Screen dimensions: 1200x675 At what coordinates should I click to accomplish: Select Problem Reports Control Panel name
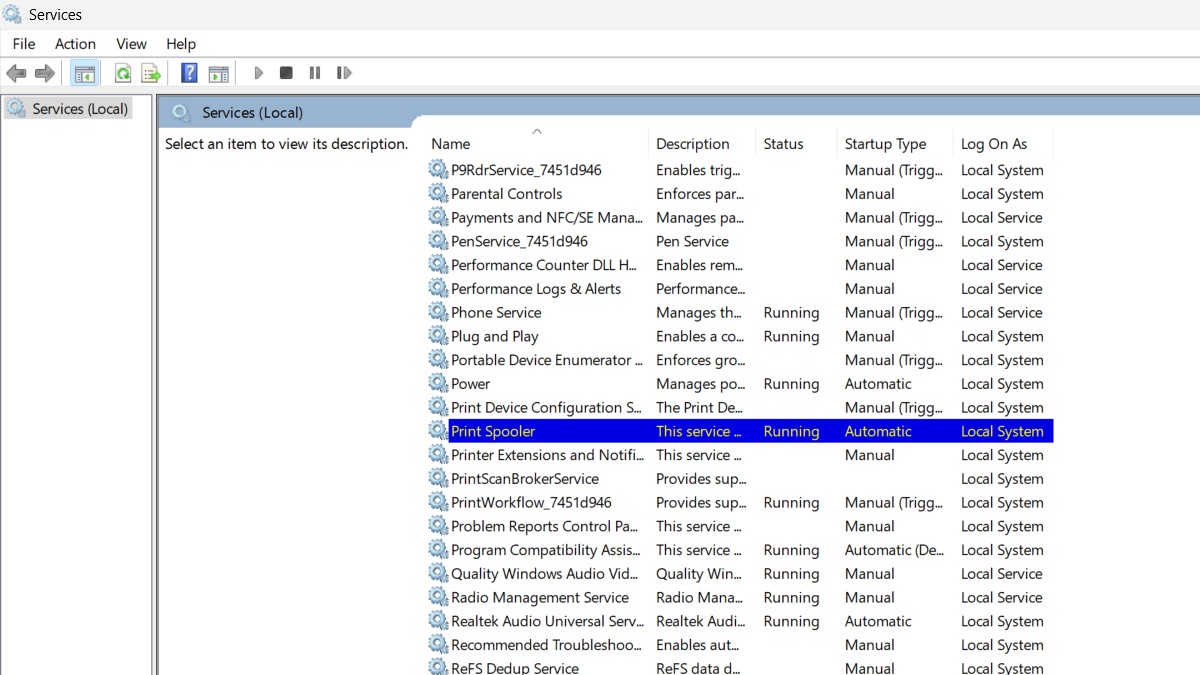pos(544,526)
